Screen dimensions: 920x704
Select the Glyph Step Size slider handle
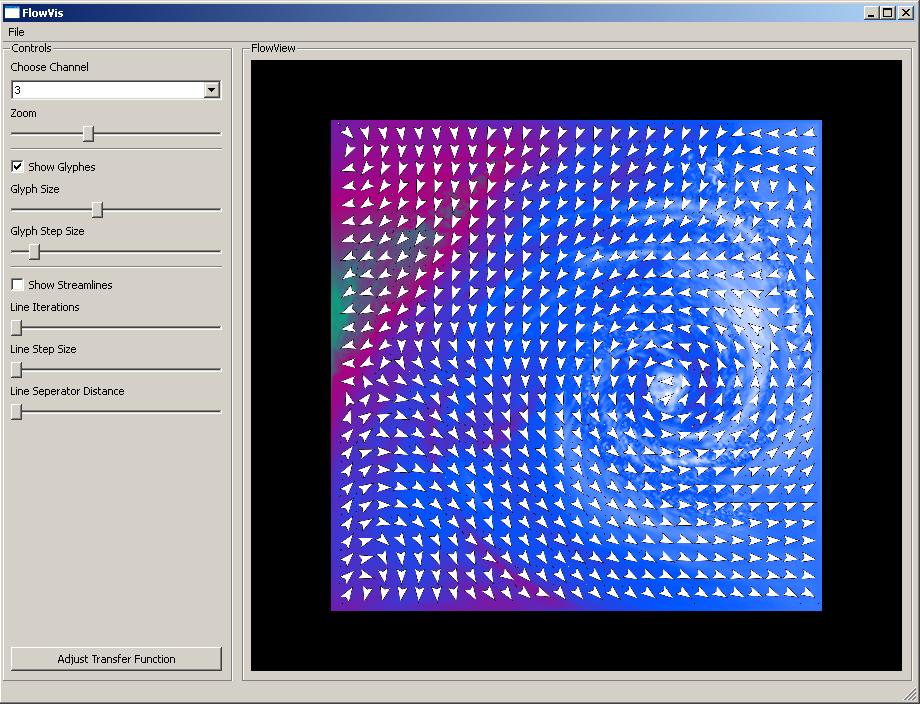click(34, 251)
